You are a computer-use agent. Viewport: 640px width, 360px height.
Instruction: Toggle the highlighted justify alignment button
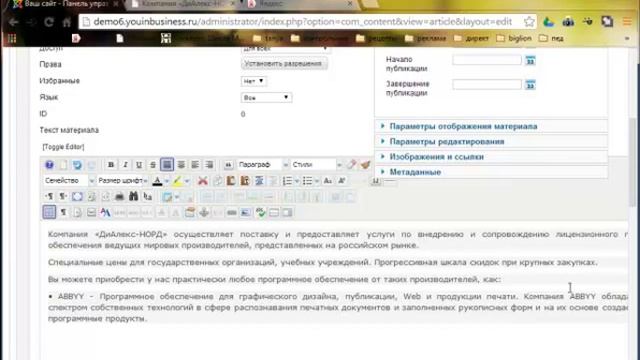point(167,165)
